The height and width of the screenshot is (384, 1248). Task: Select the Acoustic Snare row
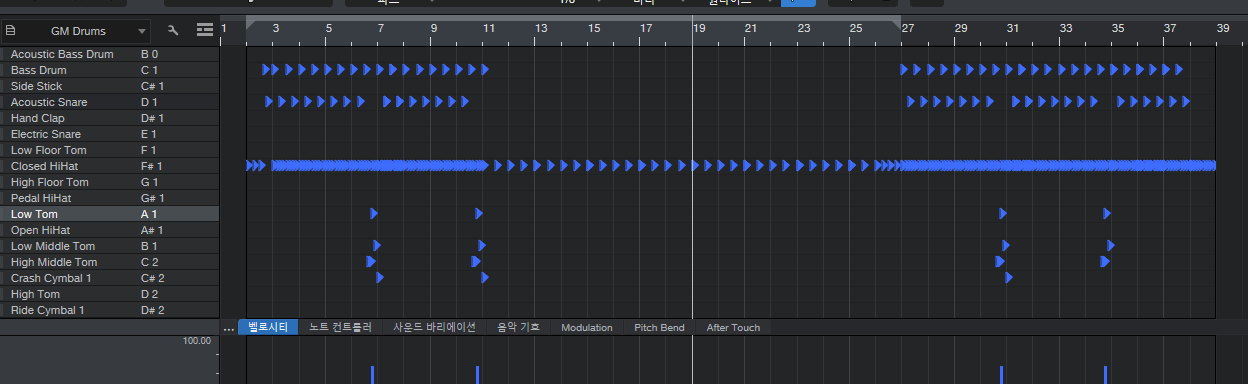click(110, 102)
